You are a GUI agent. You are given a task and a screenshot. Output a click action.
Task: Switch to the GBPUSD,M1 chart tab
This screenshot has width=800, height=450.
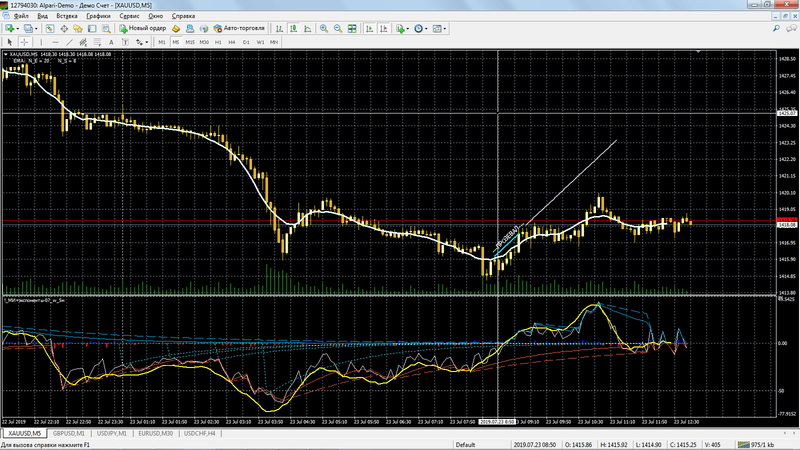point(70,434)
